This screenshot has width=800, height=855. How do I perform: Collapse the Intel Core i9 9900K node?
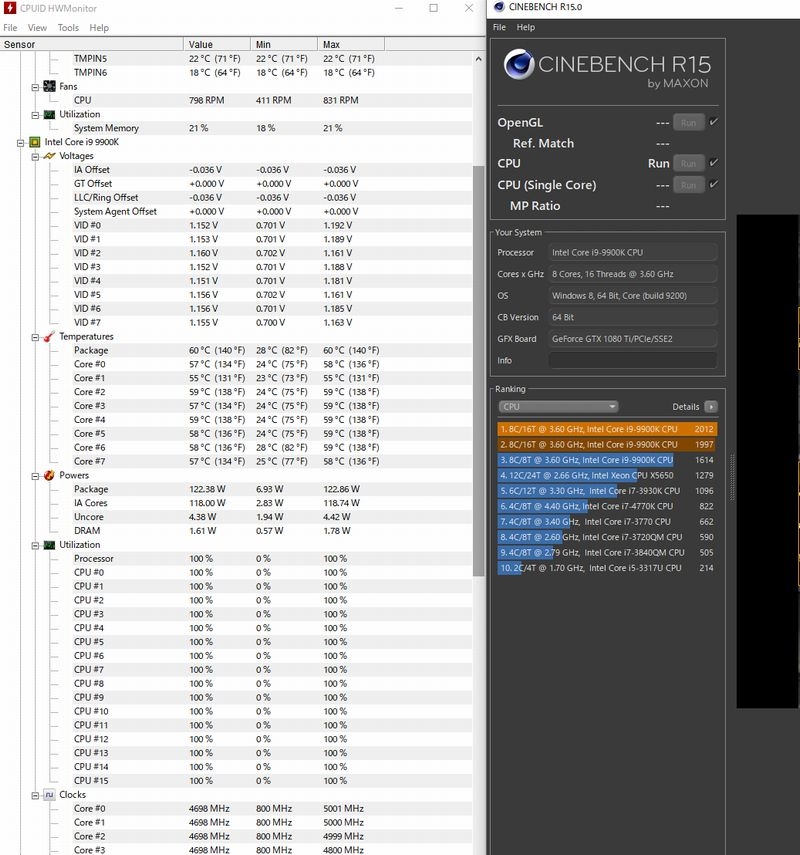point(21,142)
